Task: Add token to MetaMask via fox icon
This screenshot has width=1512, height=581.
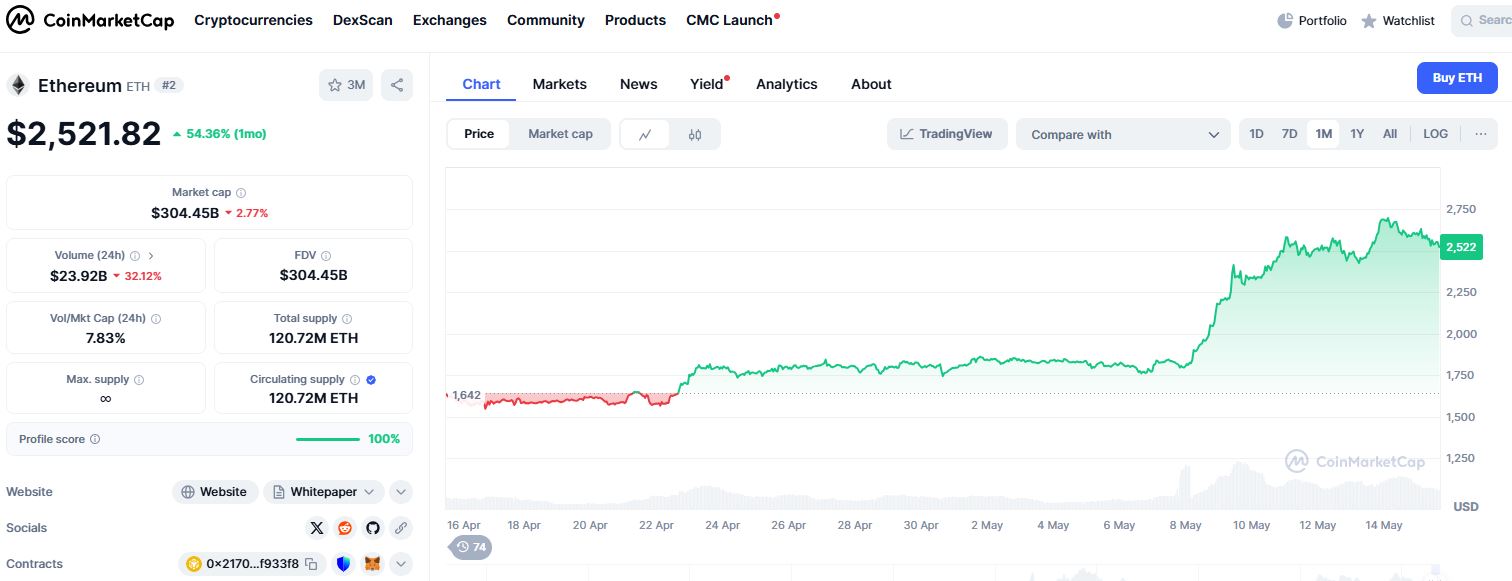Action: (372, 564)
